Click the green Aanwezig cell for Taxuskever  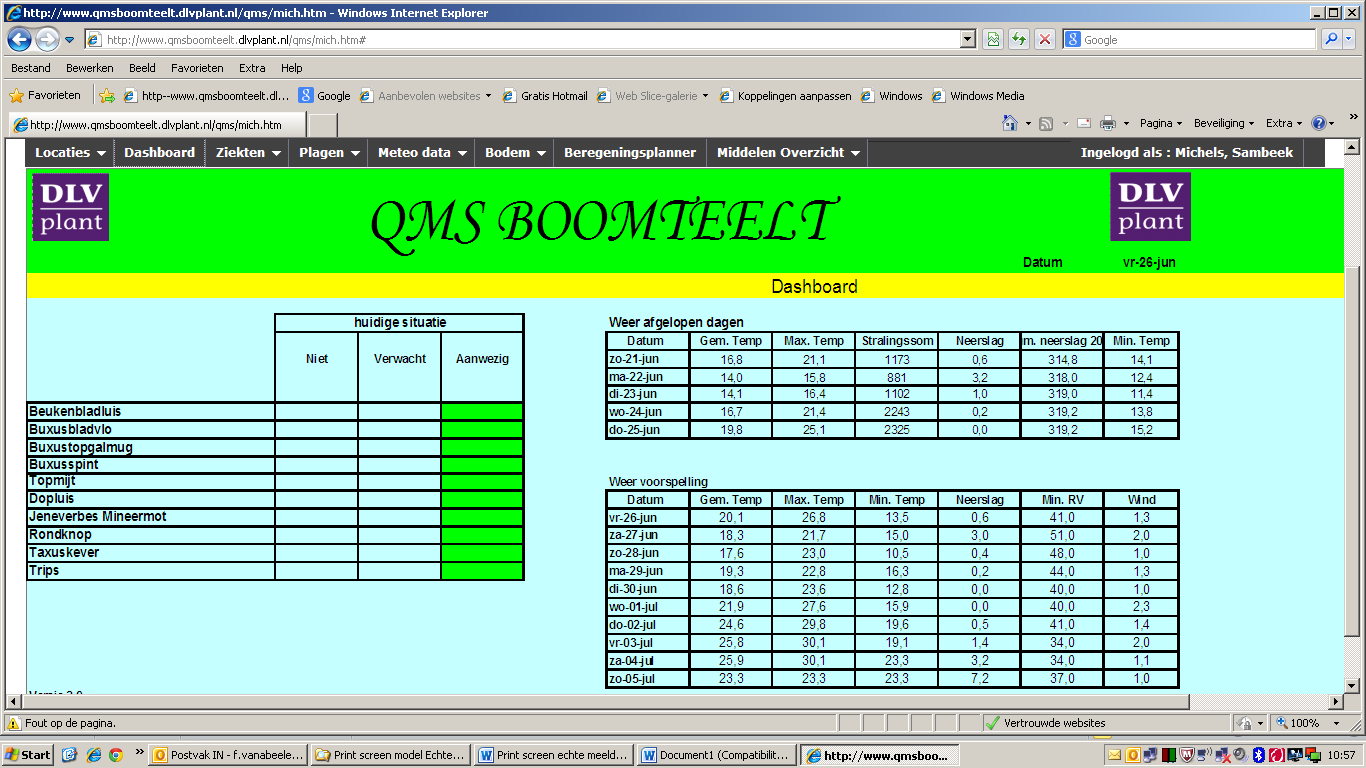click(x=482, y=553)
